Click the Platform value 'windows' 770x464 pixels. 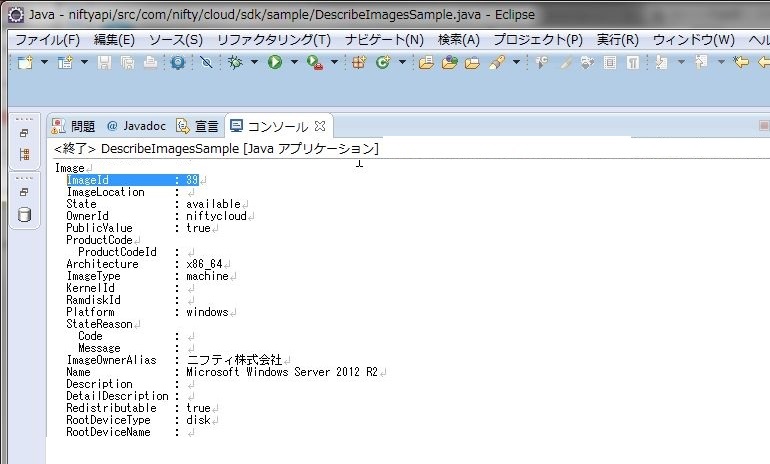207,312
